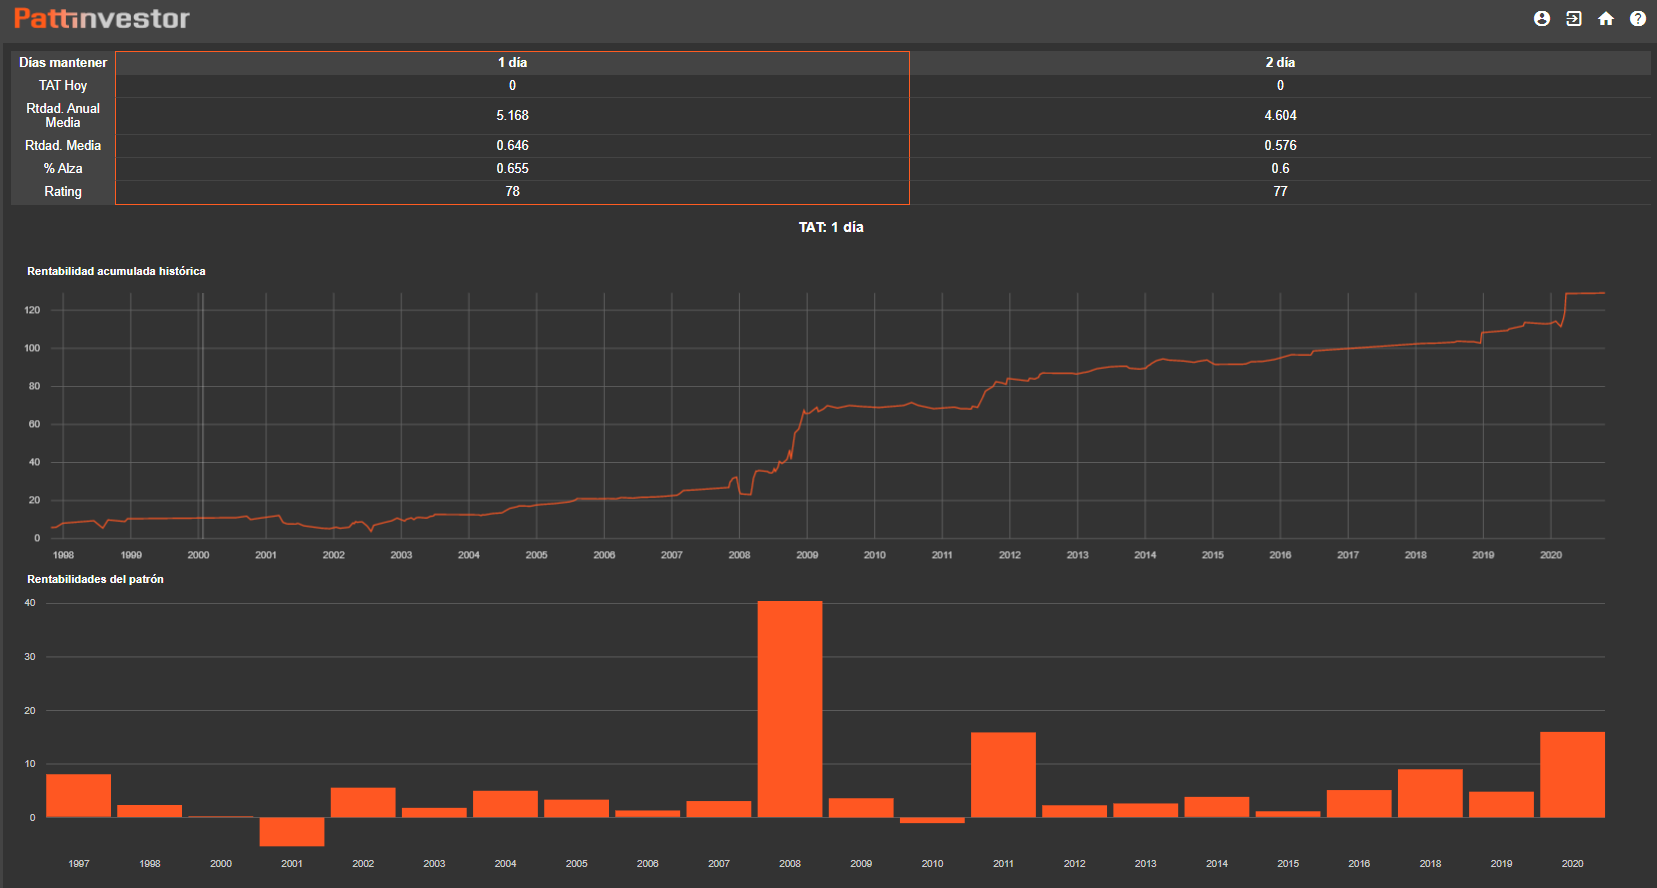This screenshot has width=1657, height=888.
Task: Select the "1 día" column header
Action: [x=512, y=62]
